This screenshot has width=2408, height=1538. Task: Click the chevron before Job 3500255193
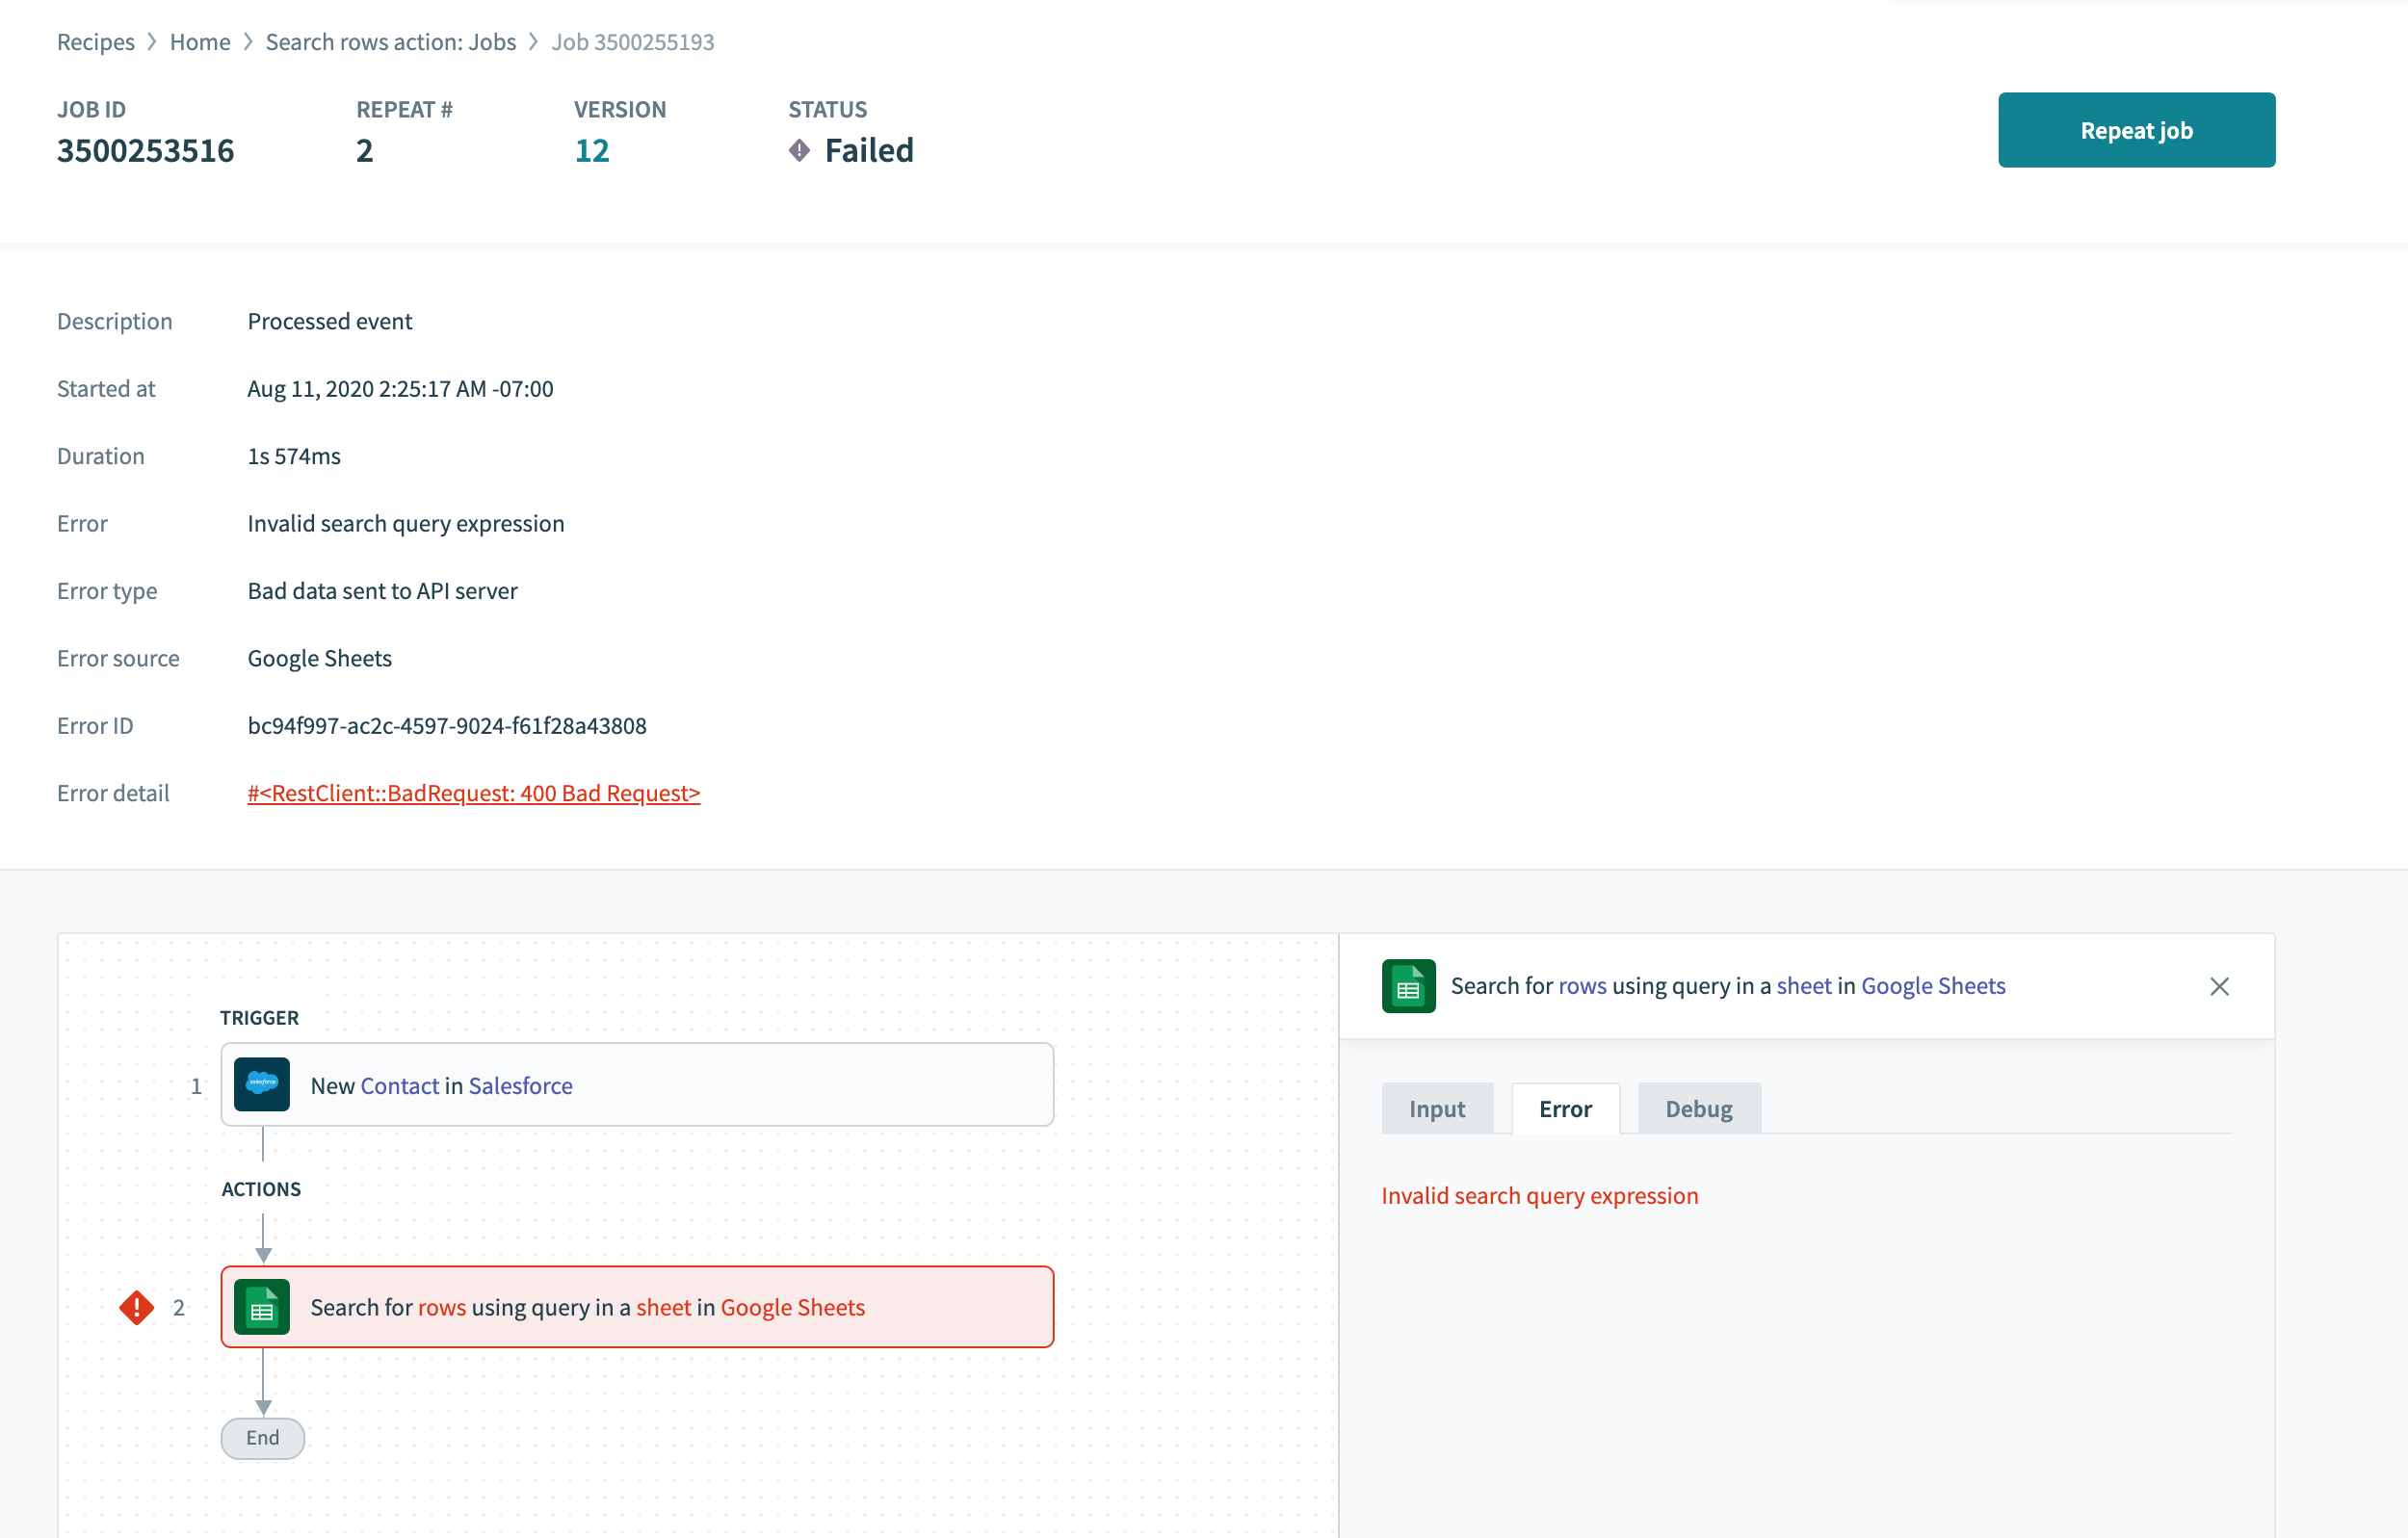(x=533, y=42)
